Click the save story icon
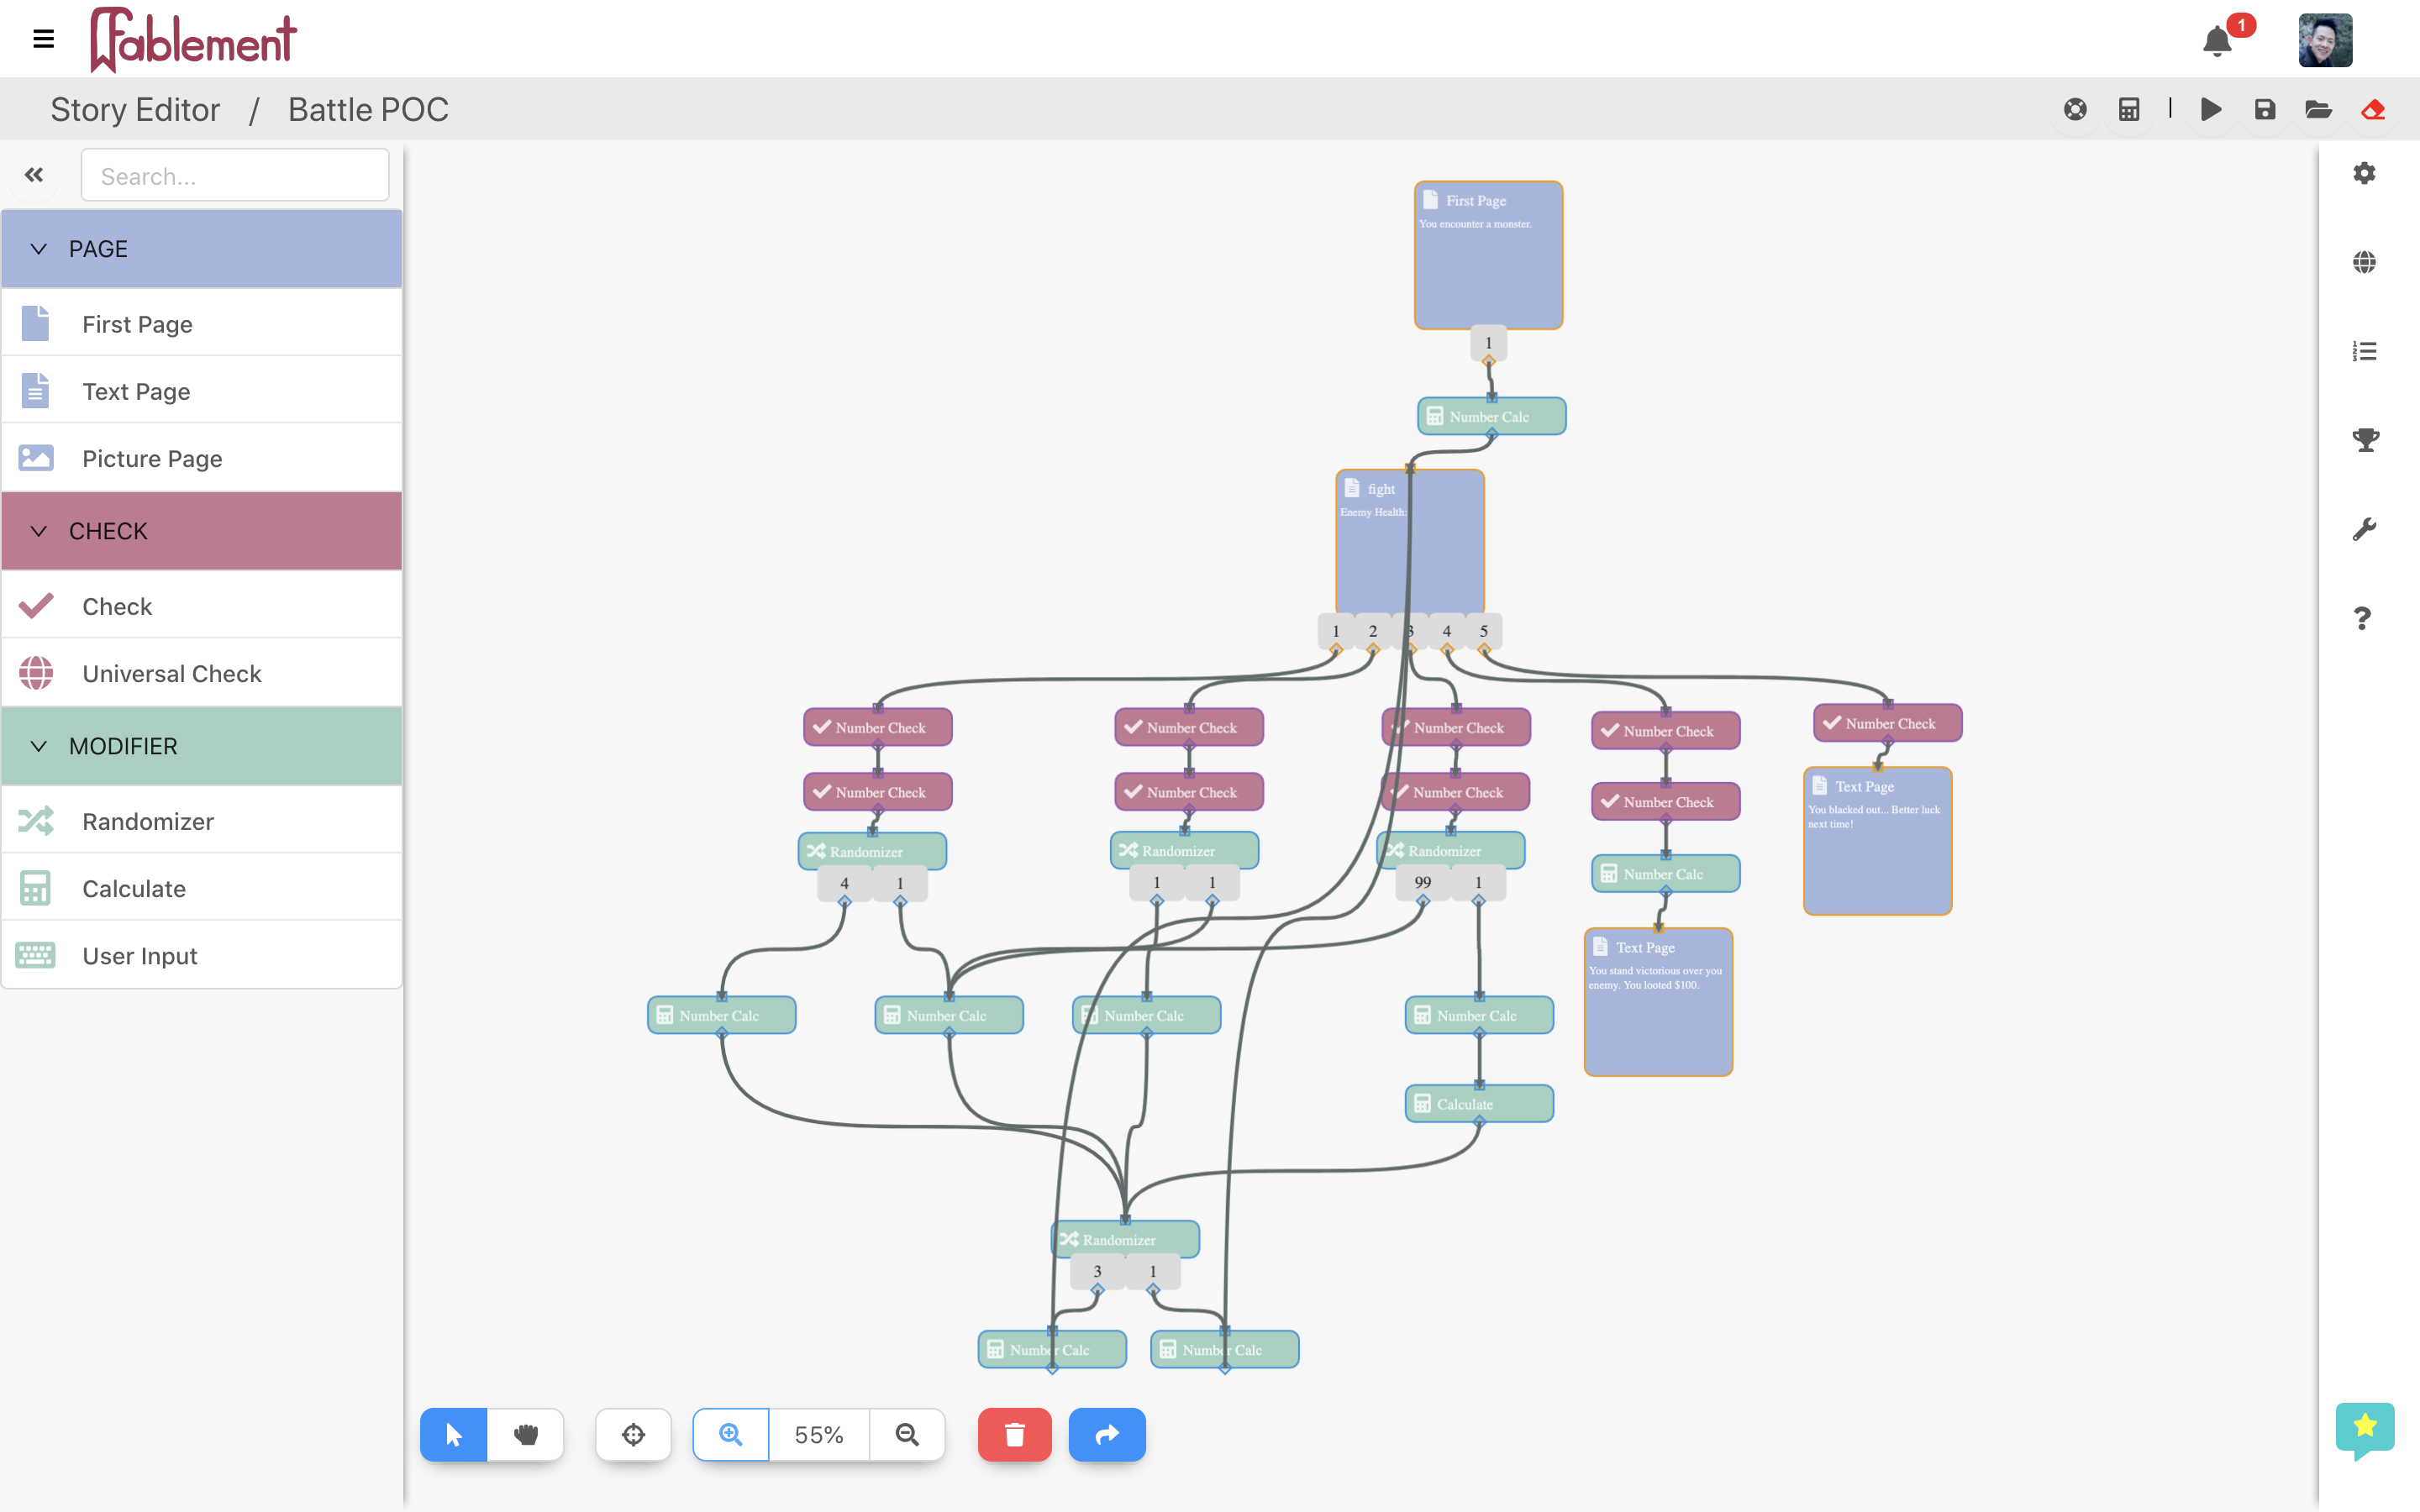The width and height of the screenshot is (2420, 1512). click(2264, 109)
